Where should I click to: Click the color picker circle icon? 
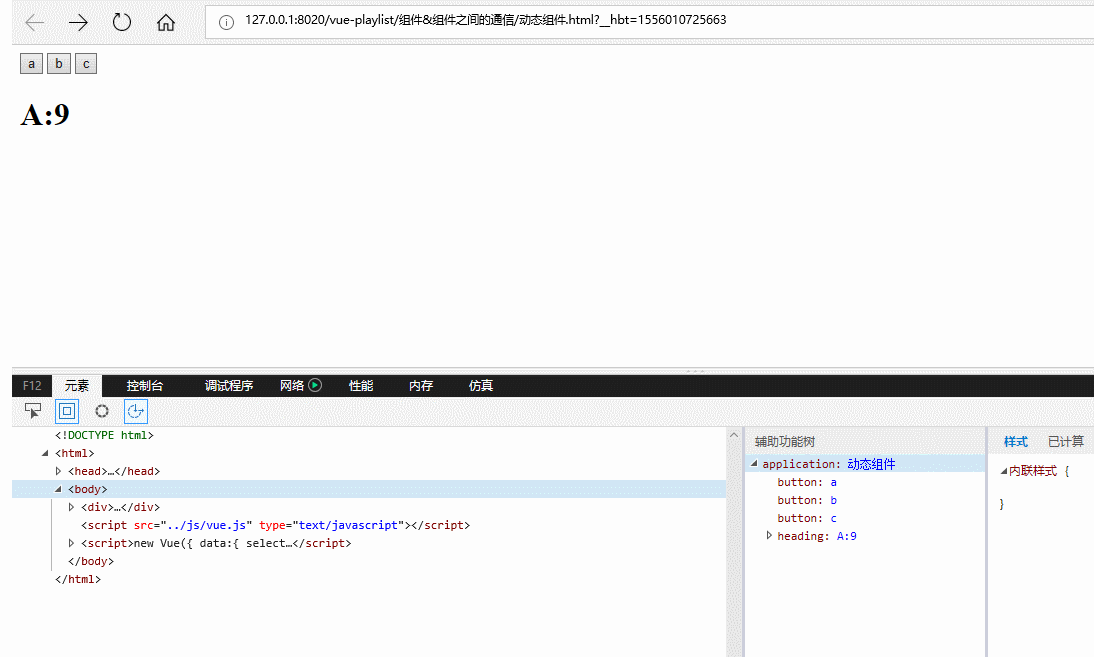(x=102, y=411)
